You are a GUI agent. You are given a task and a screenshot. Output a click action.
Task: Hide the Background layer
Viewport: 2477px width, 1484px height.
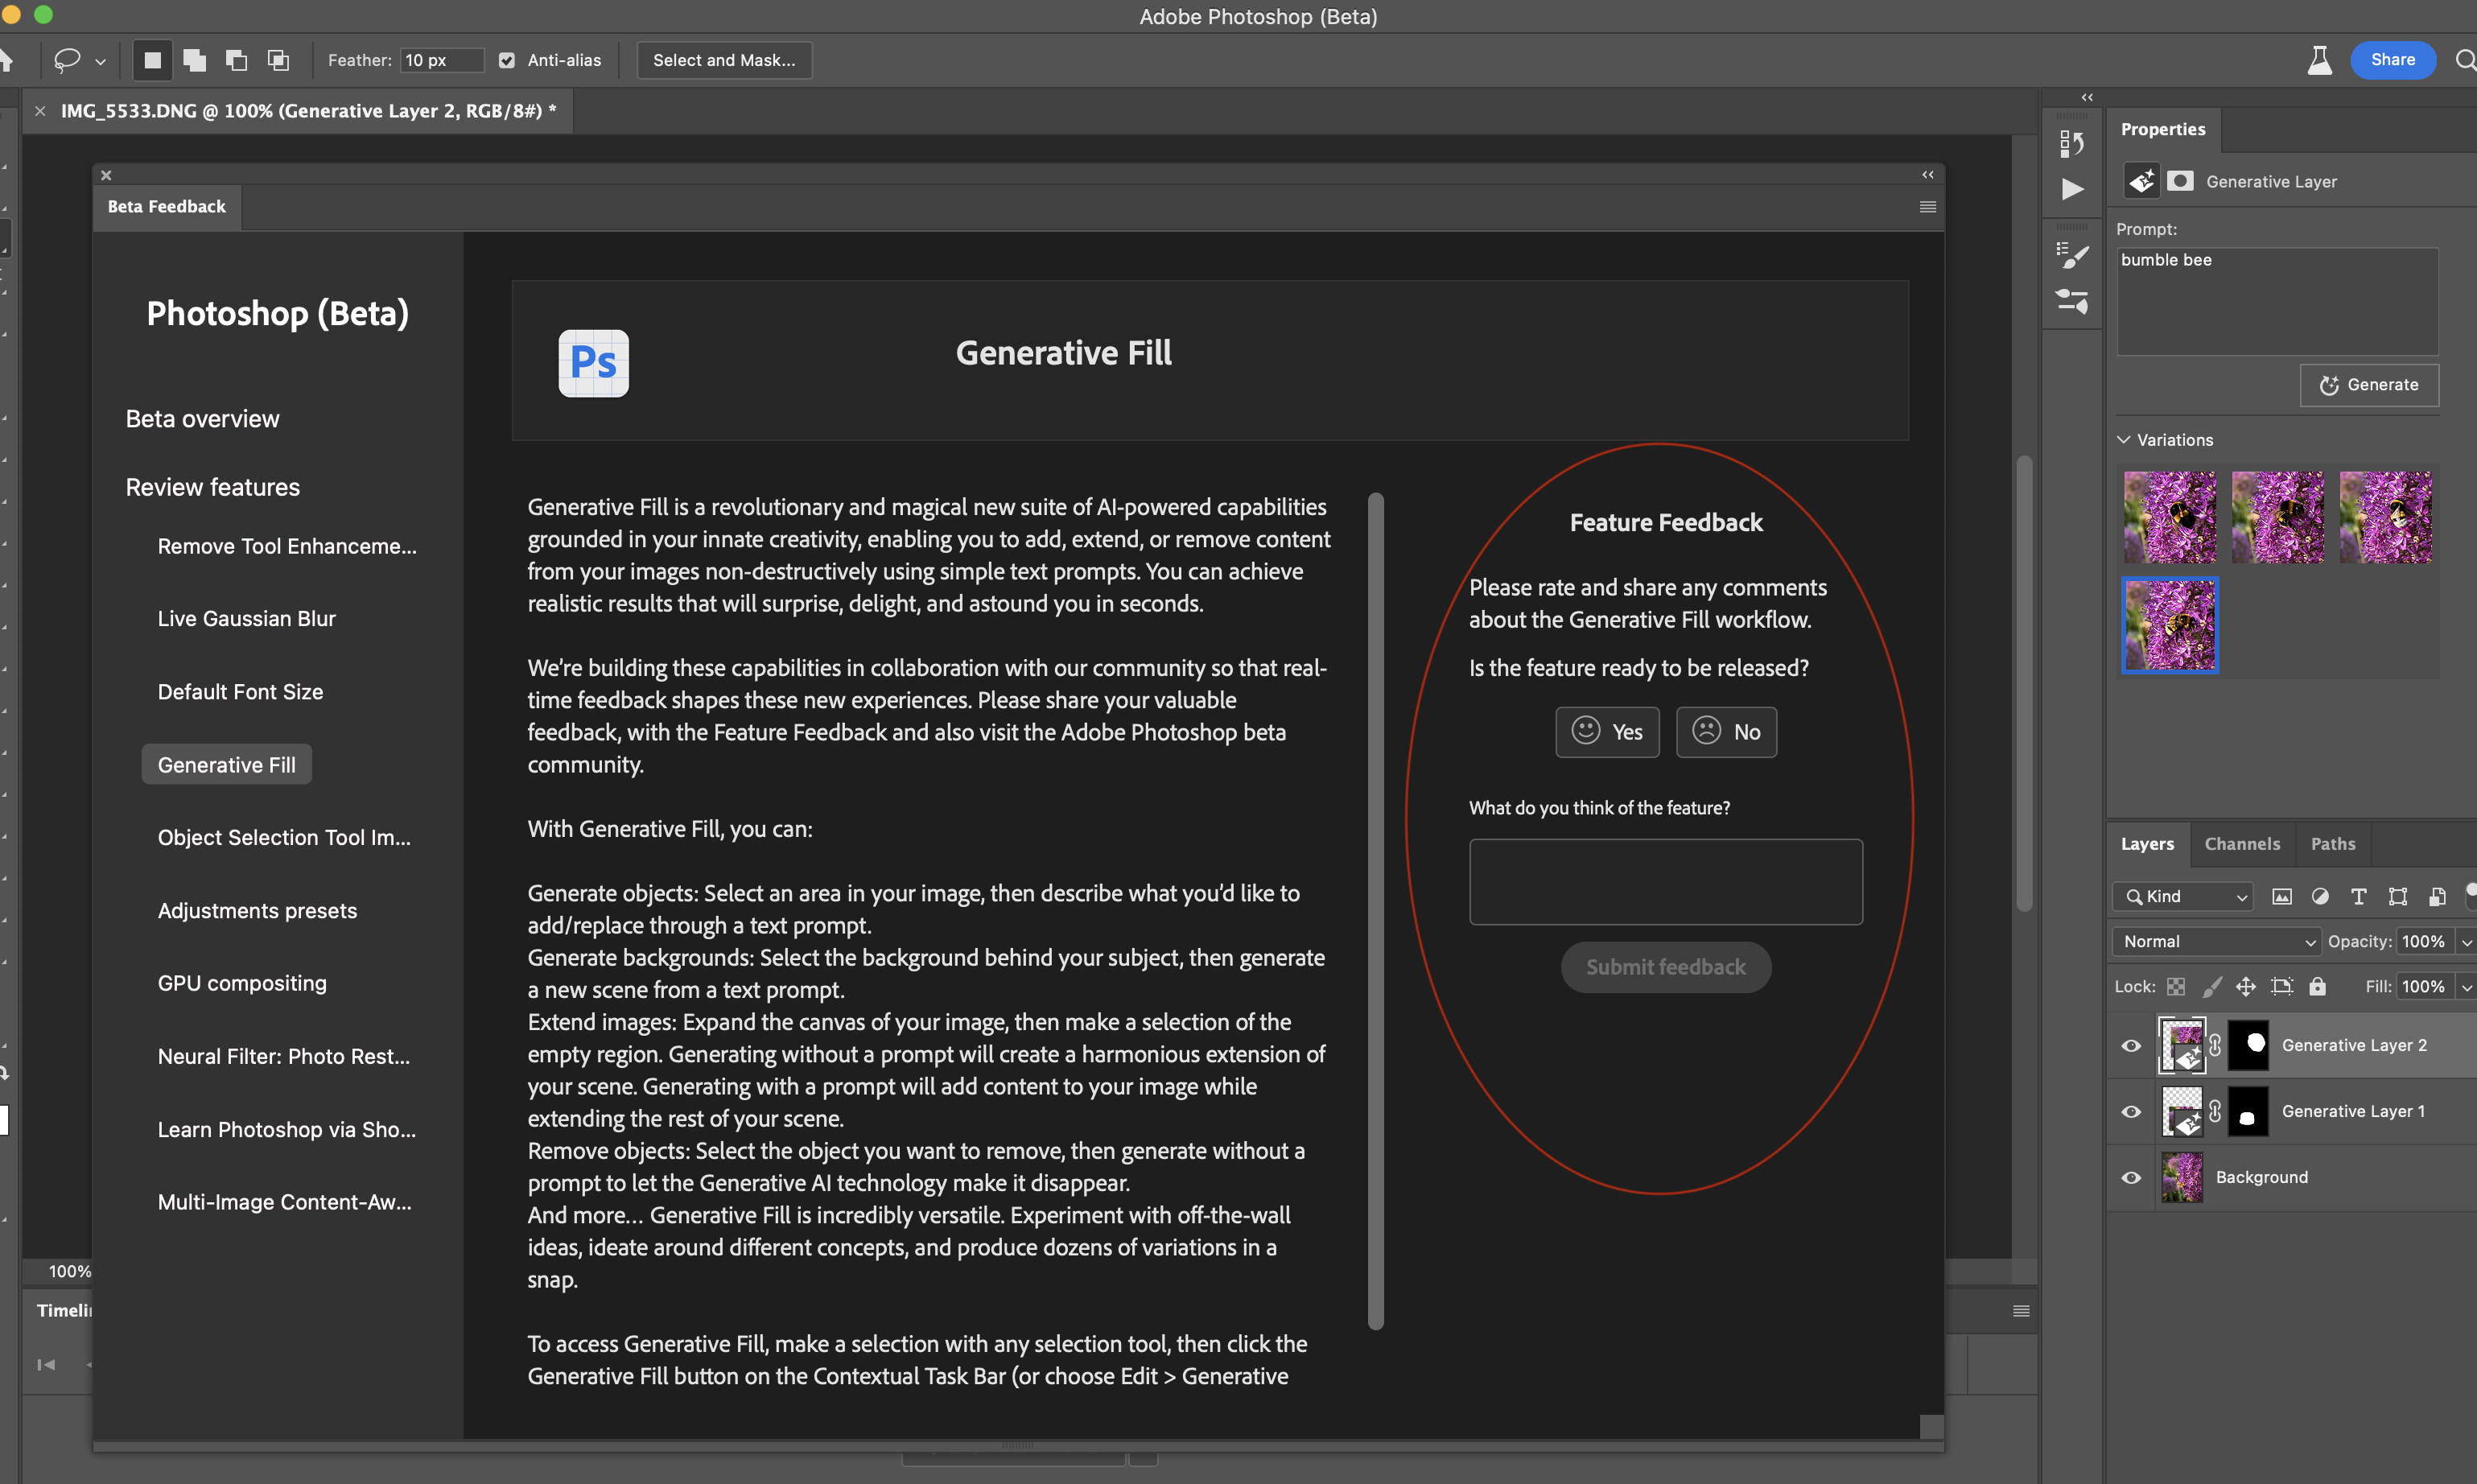pos(2130,1177)
